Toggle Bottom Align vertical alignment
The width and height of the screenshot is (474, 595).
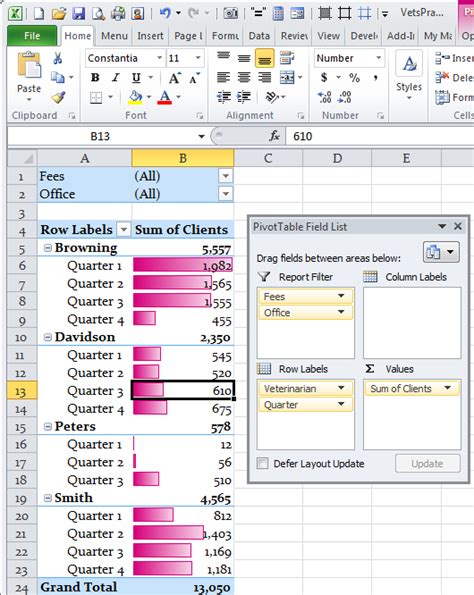(x=264, y=58)
